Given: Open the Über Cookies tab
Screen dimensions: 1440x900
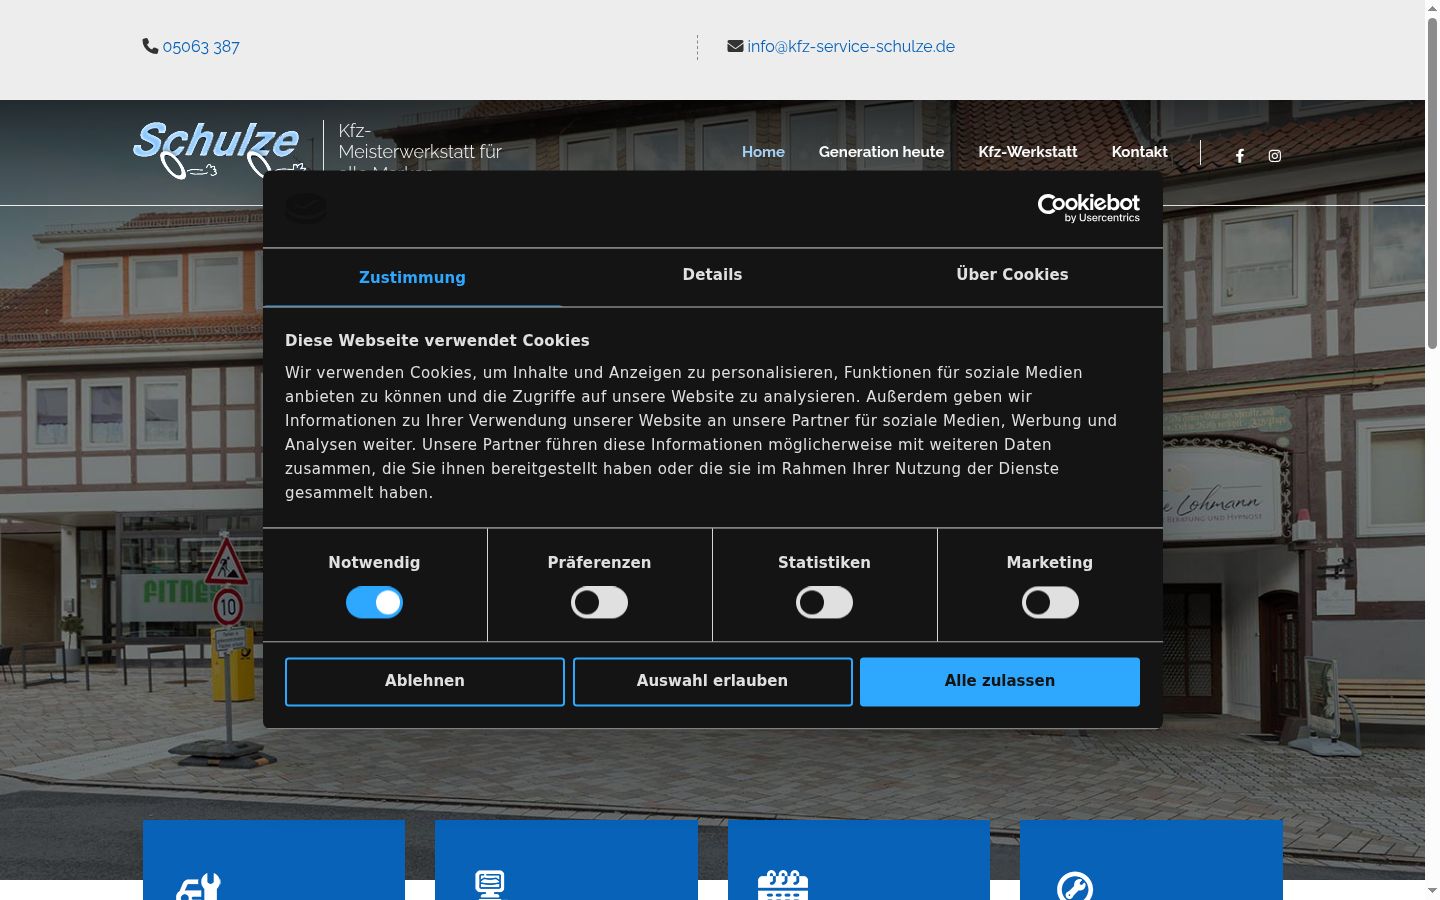Looking at the screenshot, I should [1012, 275].
